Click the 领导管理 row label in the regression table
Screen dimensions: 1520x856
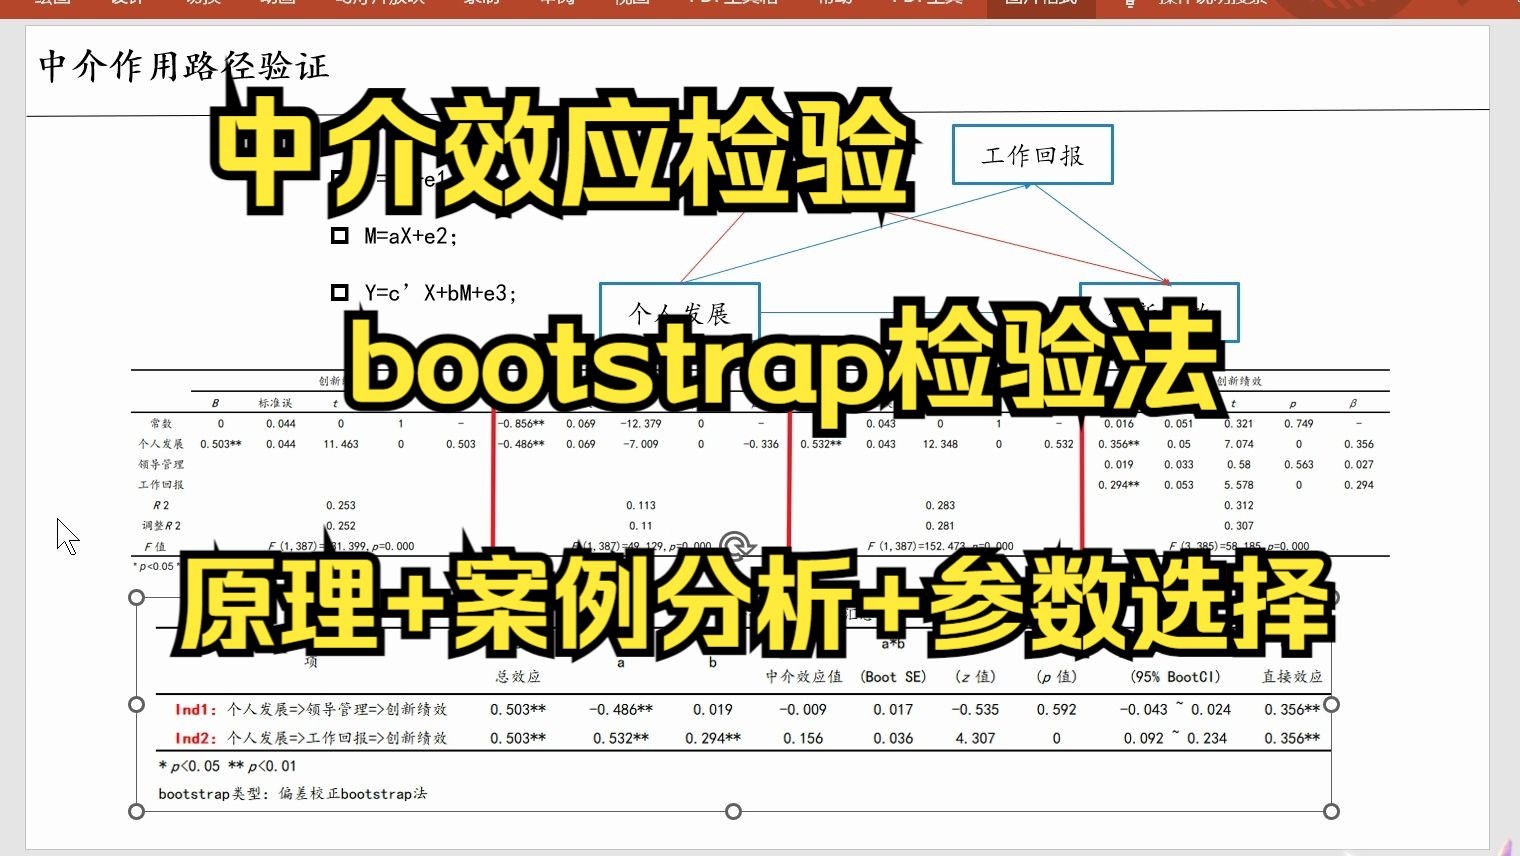coord(161,465)
